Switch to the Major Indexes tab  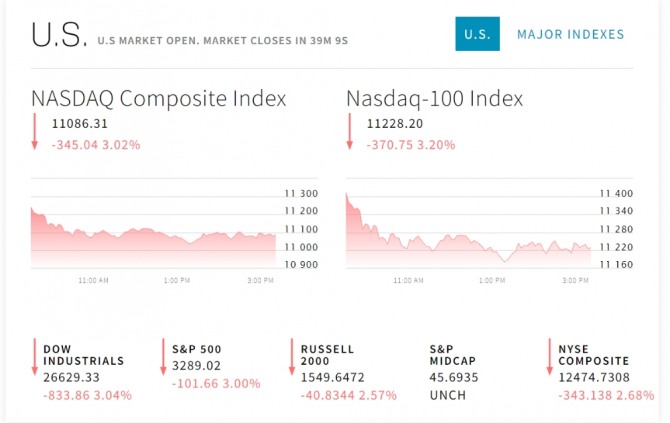[x=570, y=34]
